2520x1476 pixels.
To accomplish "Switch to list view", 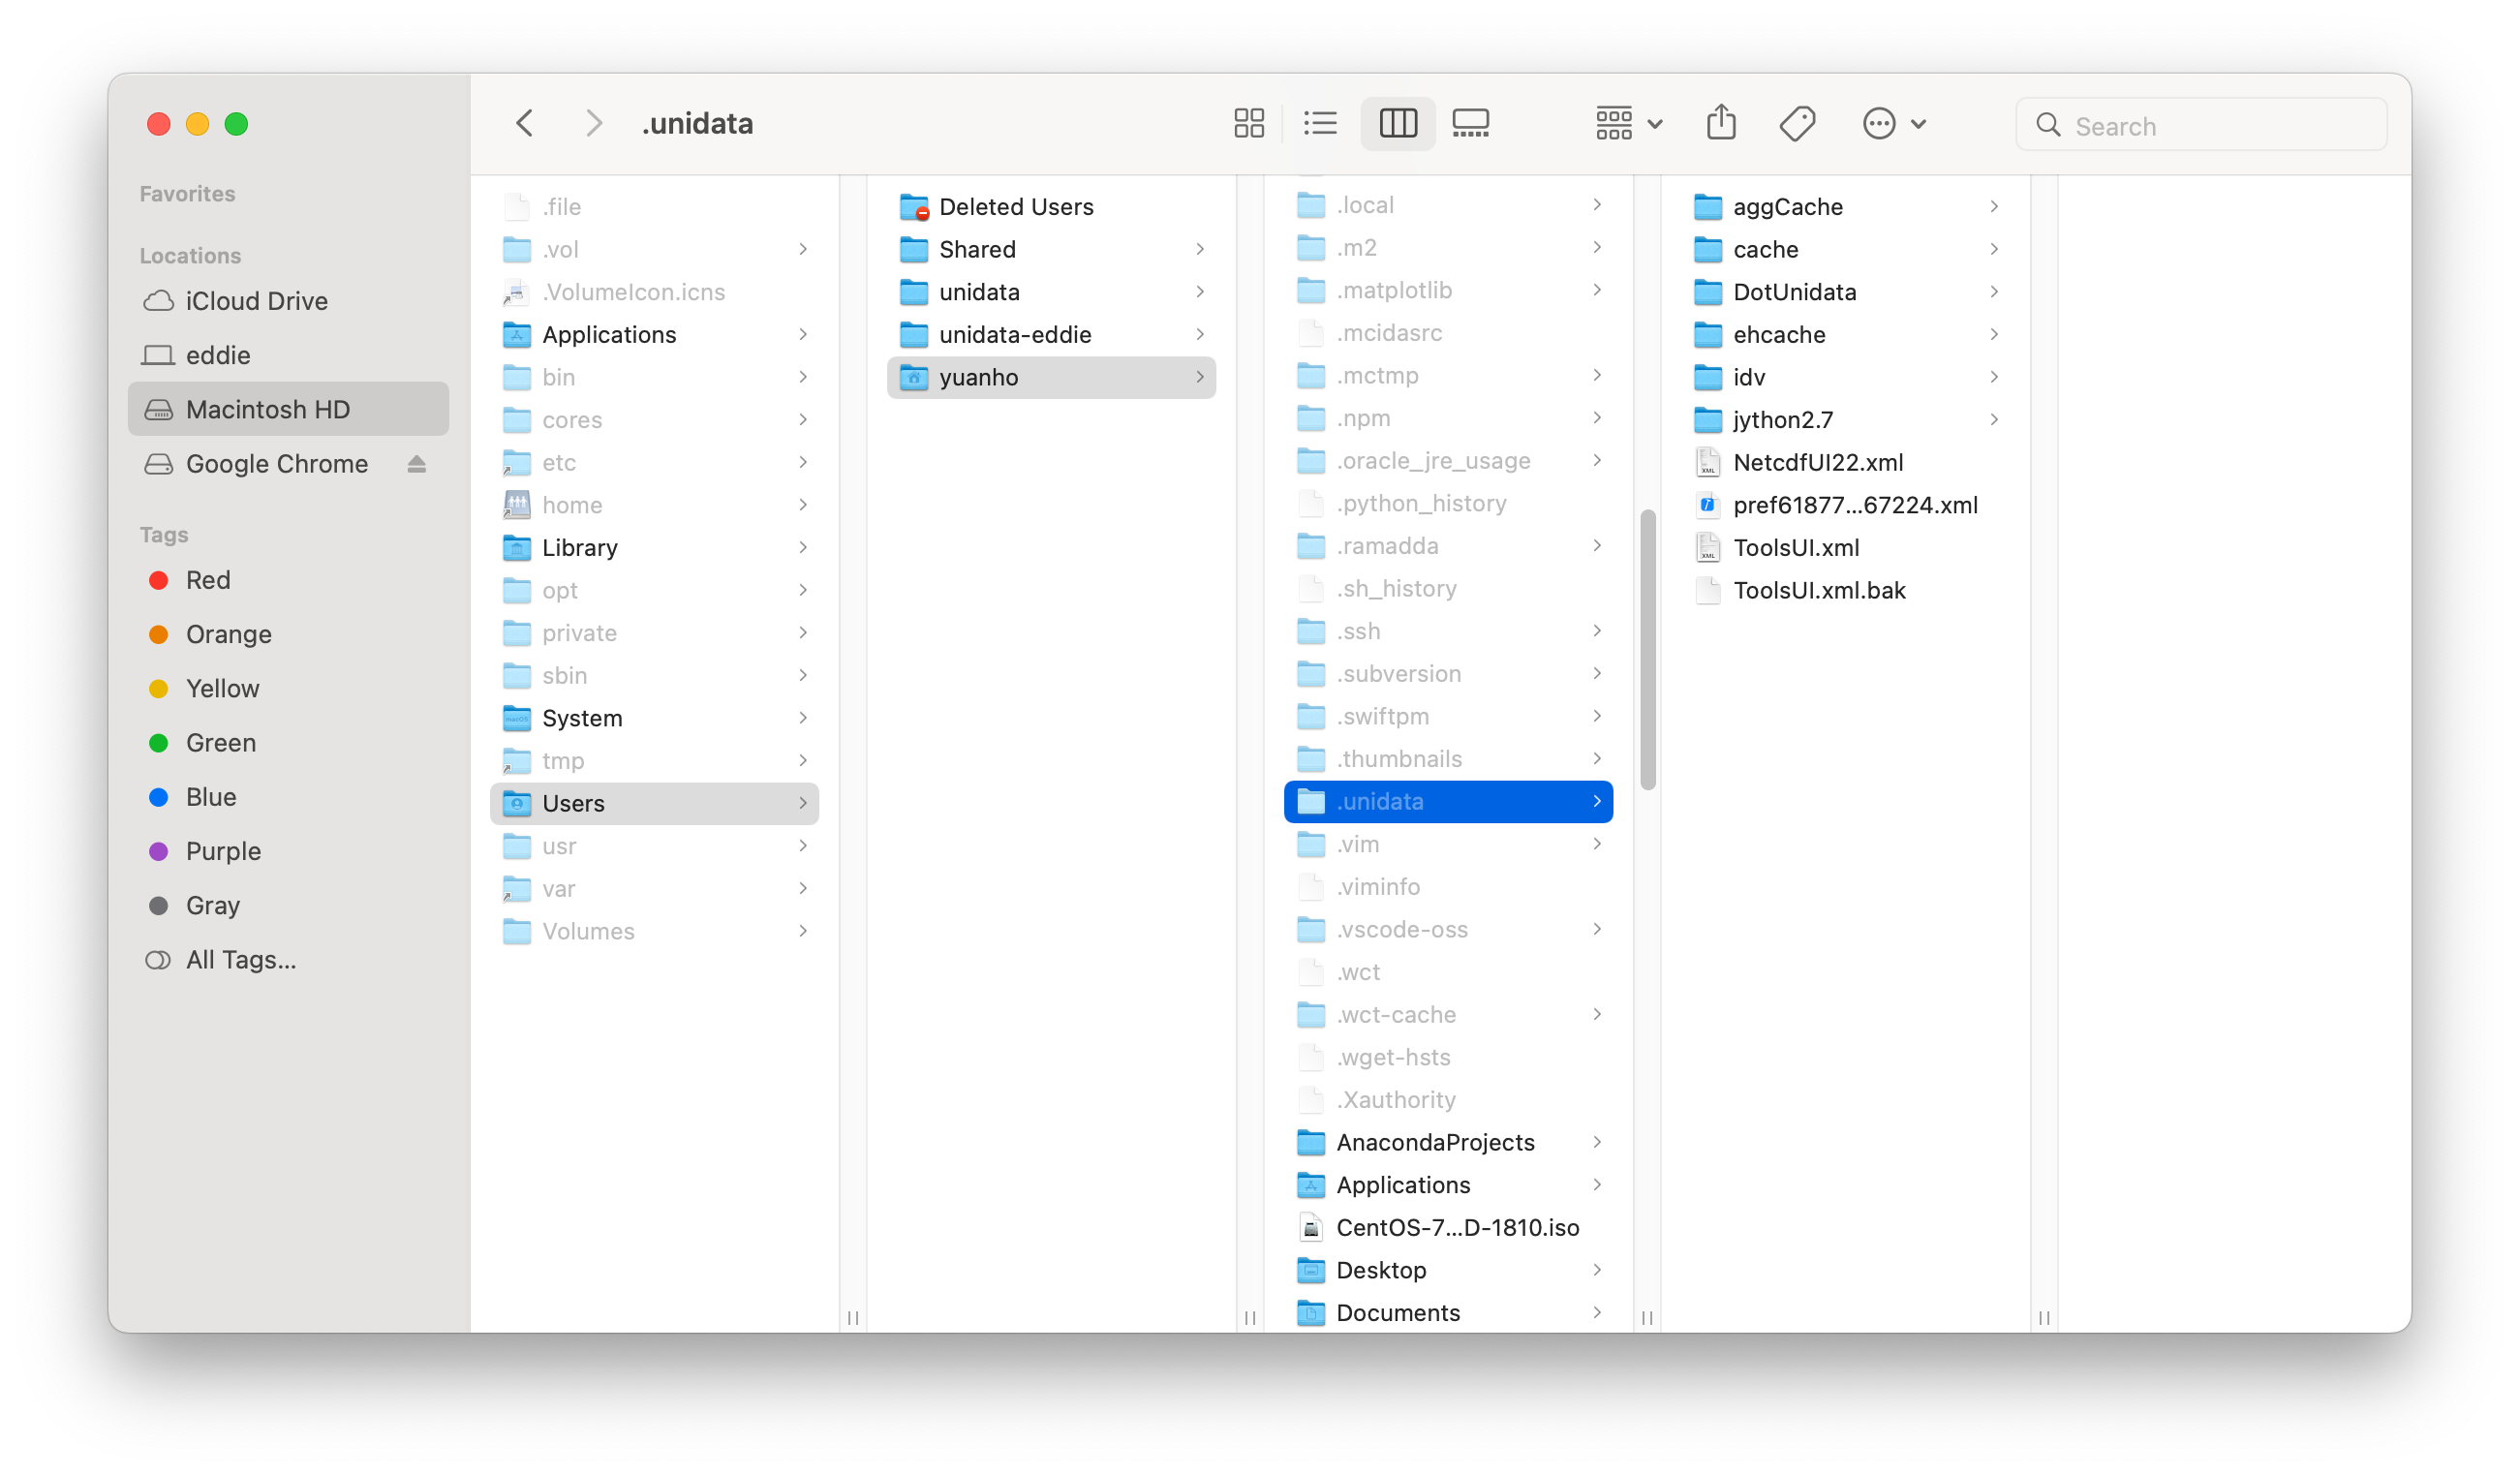I will point(1320,124).
